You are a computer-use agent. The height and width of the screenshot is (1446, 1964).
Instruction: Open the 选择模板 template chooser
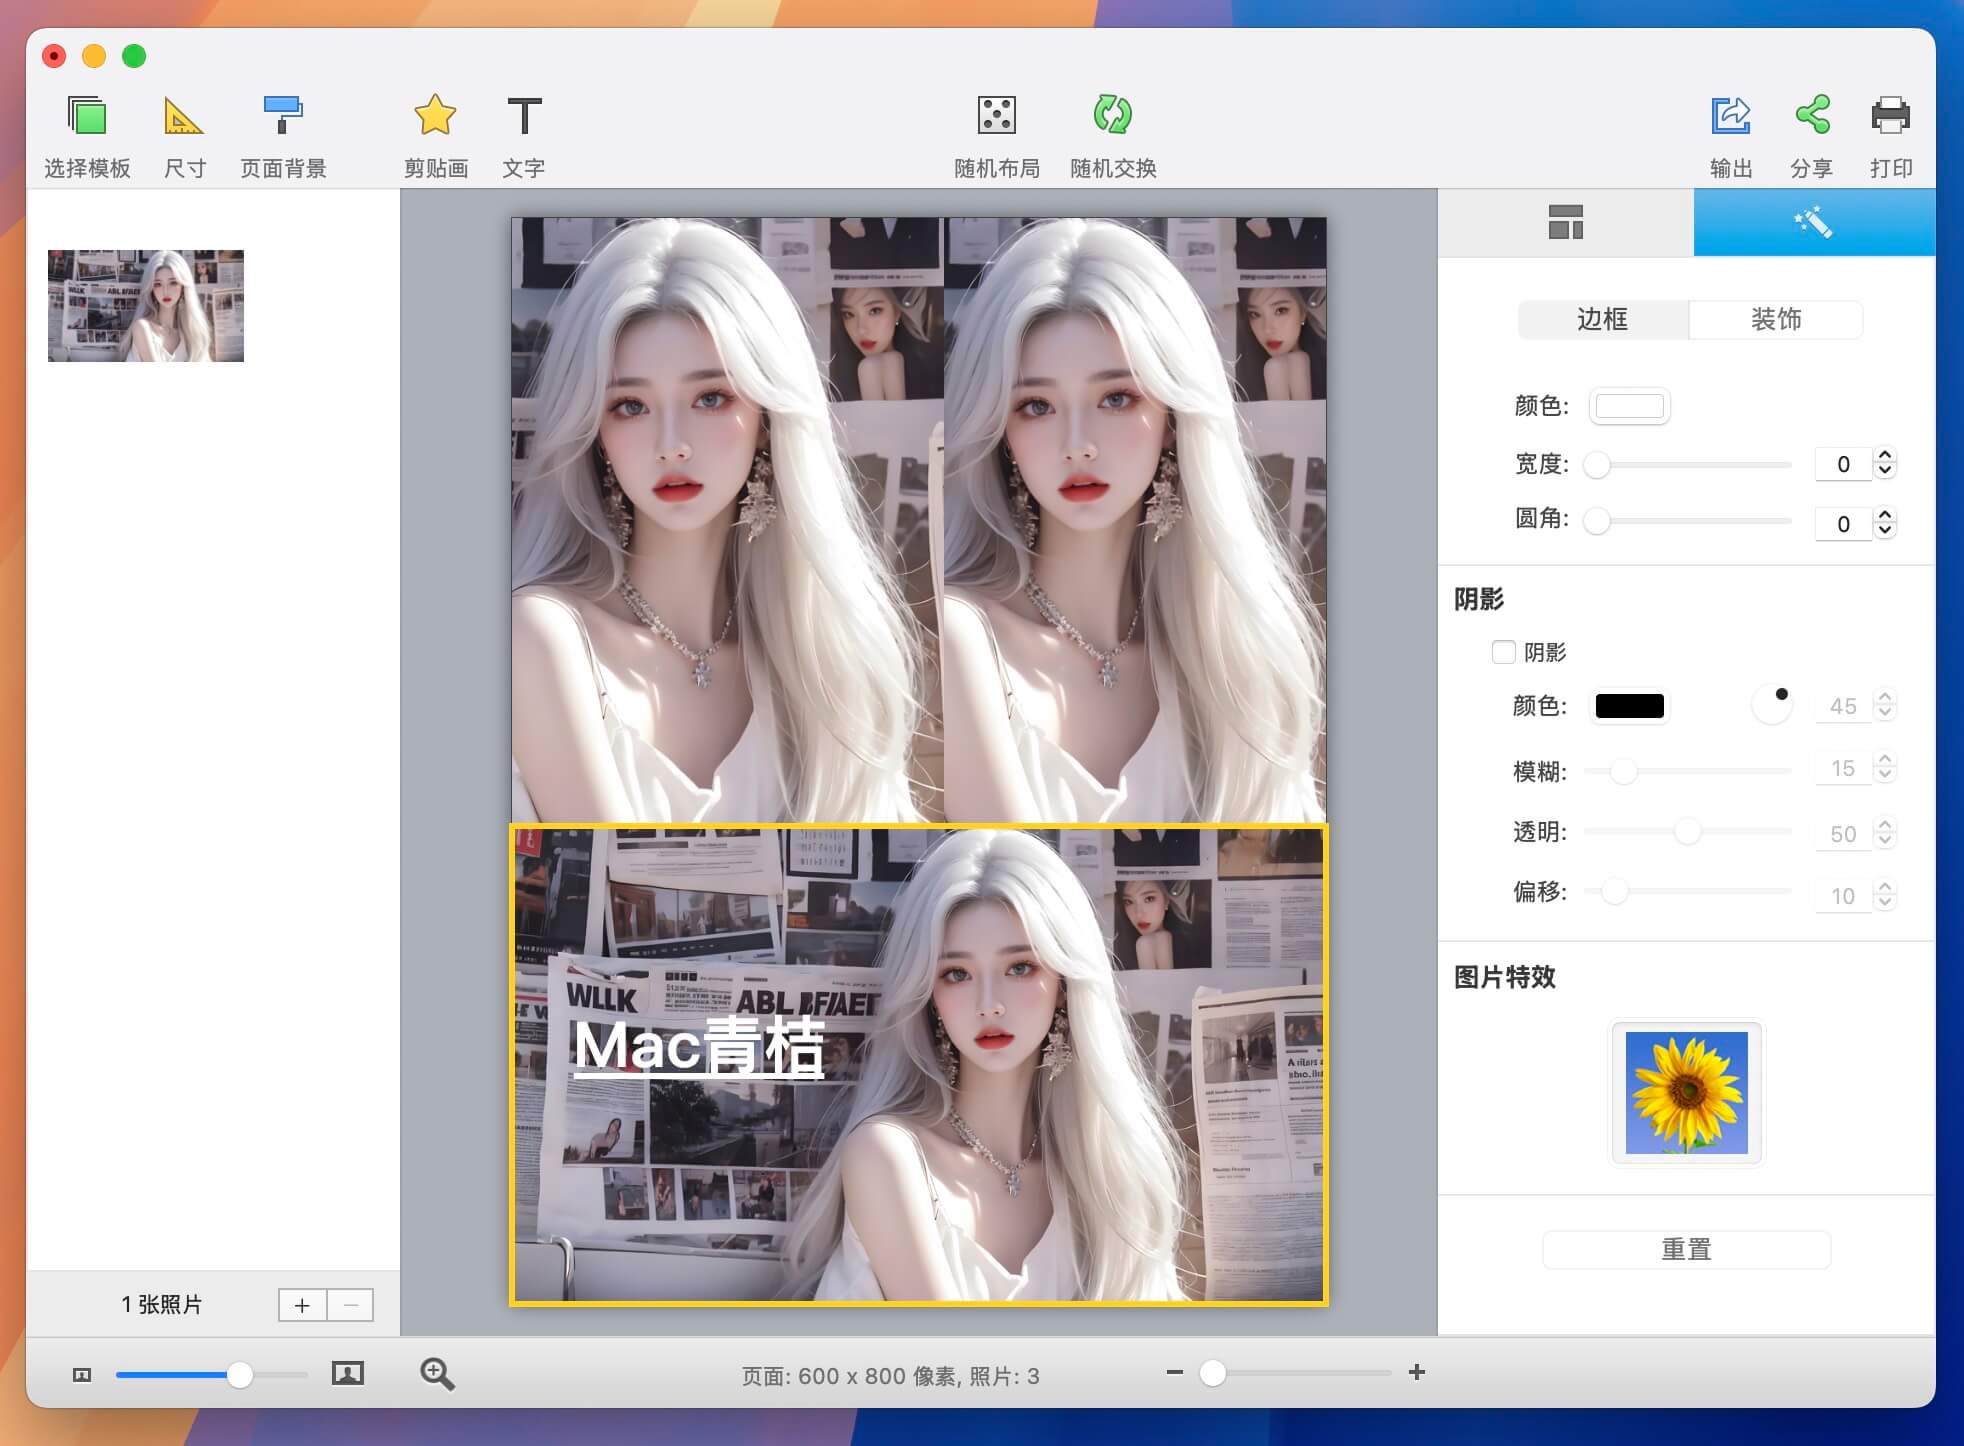87,117
